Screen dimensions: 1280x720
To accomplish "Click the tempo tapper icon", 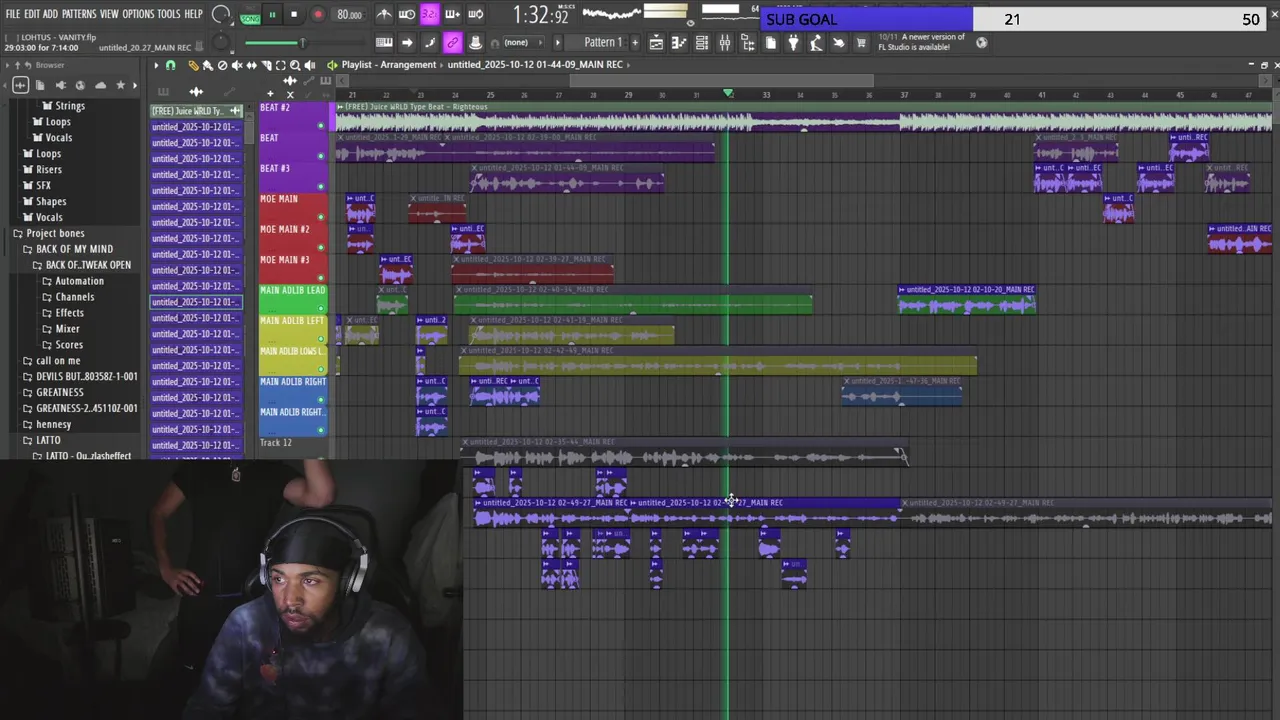I will point(817,43).
